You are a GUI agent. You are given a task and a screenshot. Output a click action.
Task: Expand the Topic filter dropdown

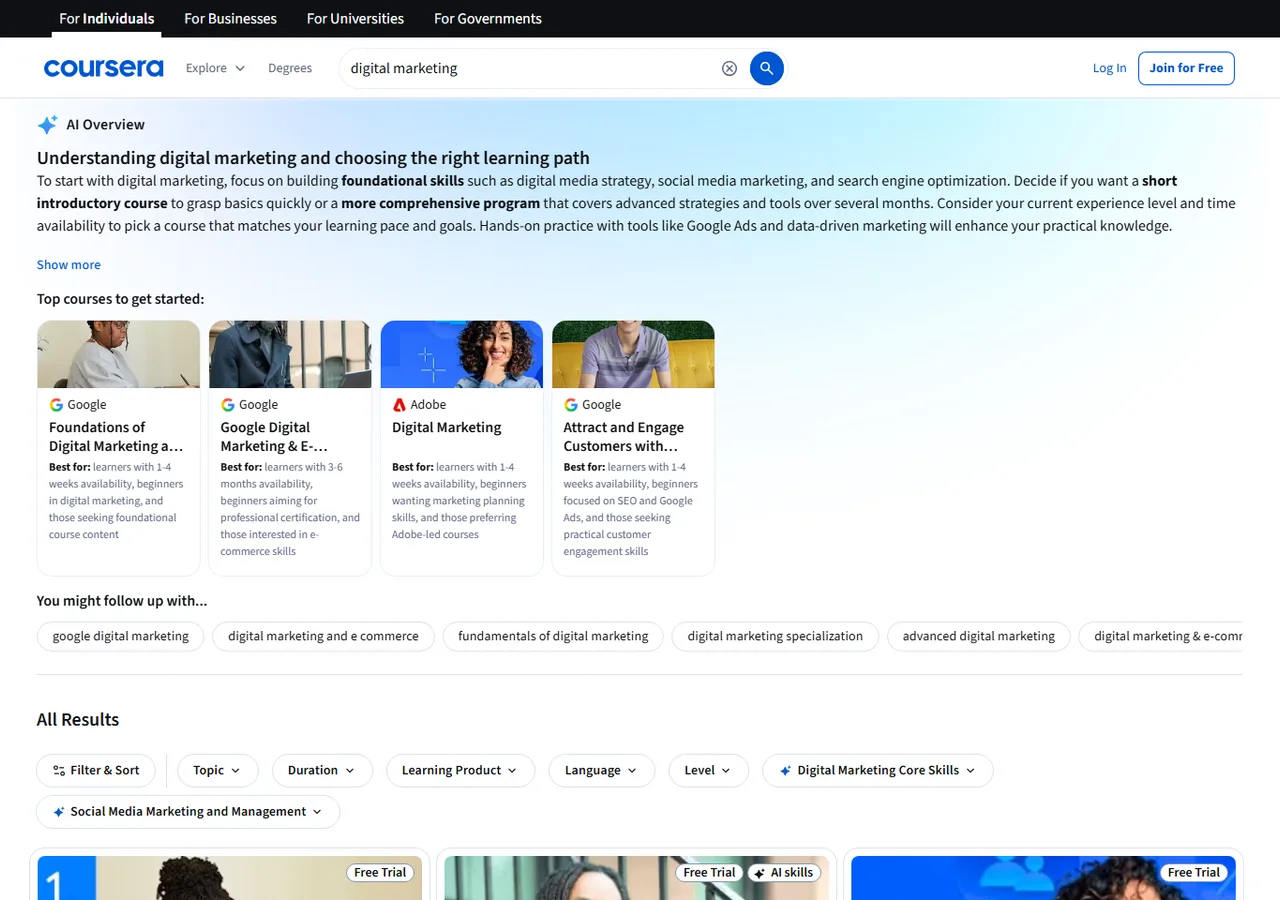[x=218, y=771]
